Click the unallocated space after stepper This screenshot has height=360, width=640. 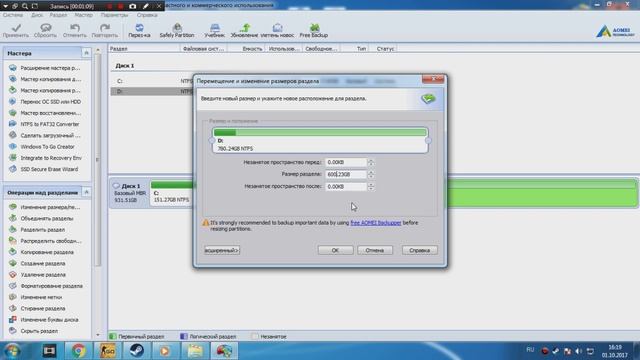pyautogui.click(x=371, y=186)
